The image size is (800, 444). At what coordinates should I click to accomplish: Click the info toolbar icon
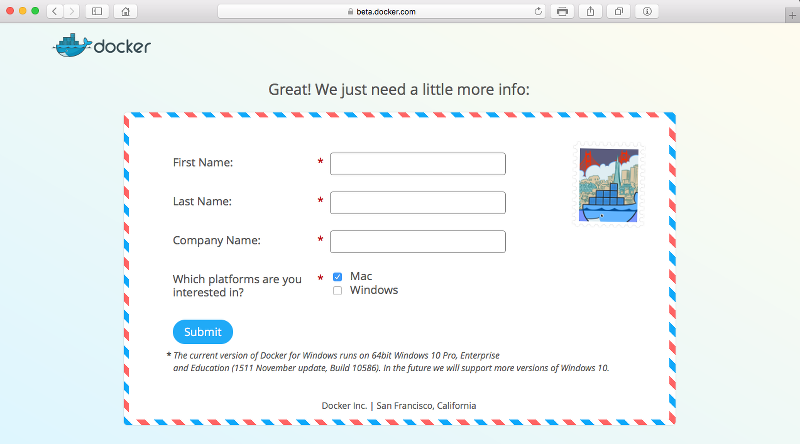(x=647, y=11)
